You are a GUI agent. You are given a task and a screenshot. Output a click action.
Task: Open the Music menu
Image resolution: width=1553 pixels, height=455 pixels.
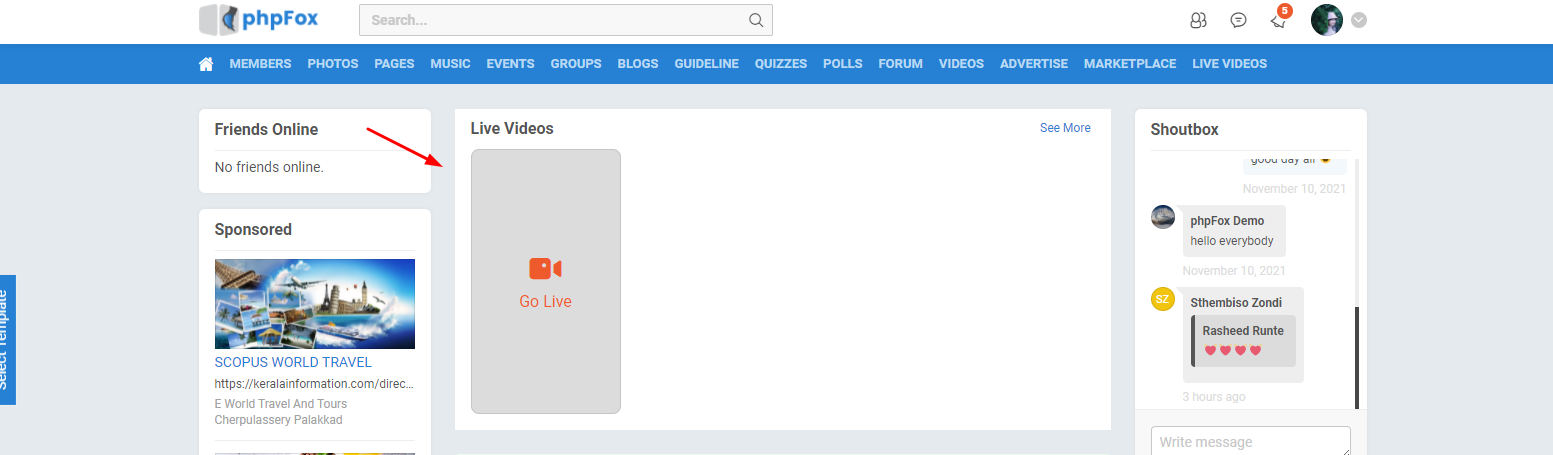tap(450, 64)
